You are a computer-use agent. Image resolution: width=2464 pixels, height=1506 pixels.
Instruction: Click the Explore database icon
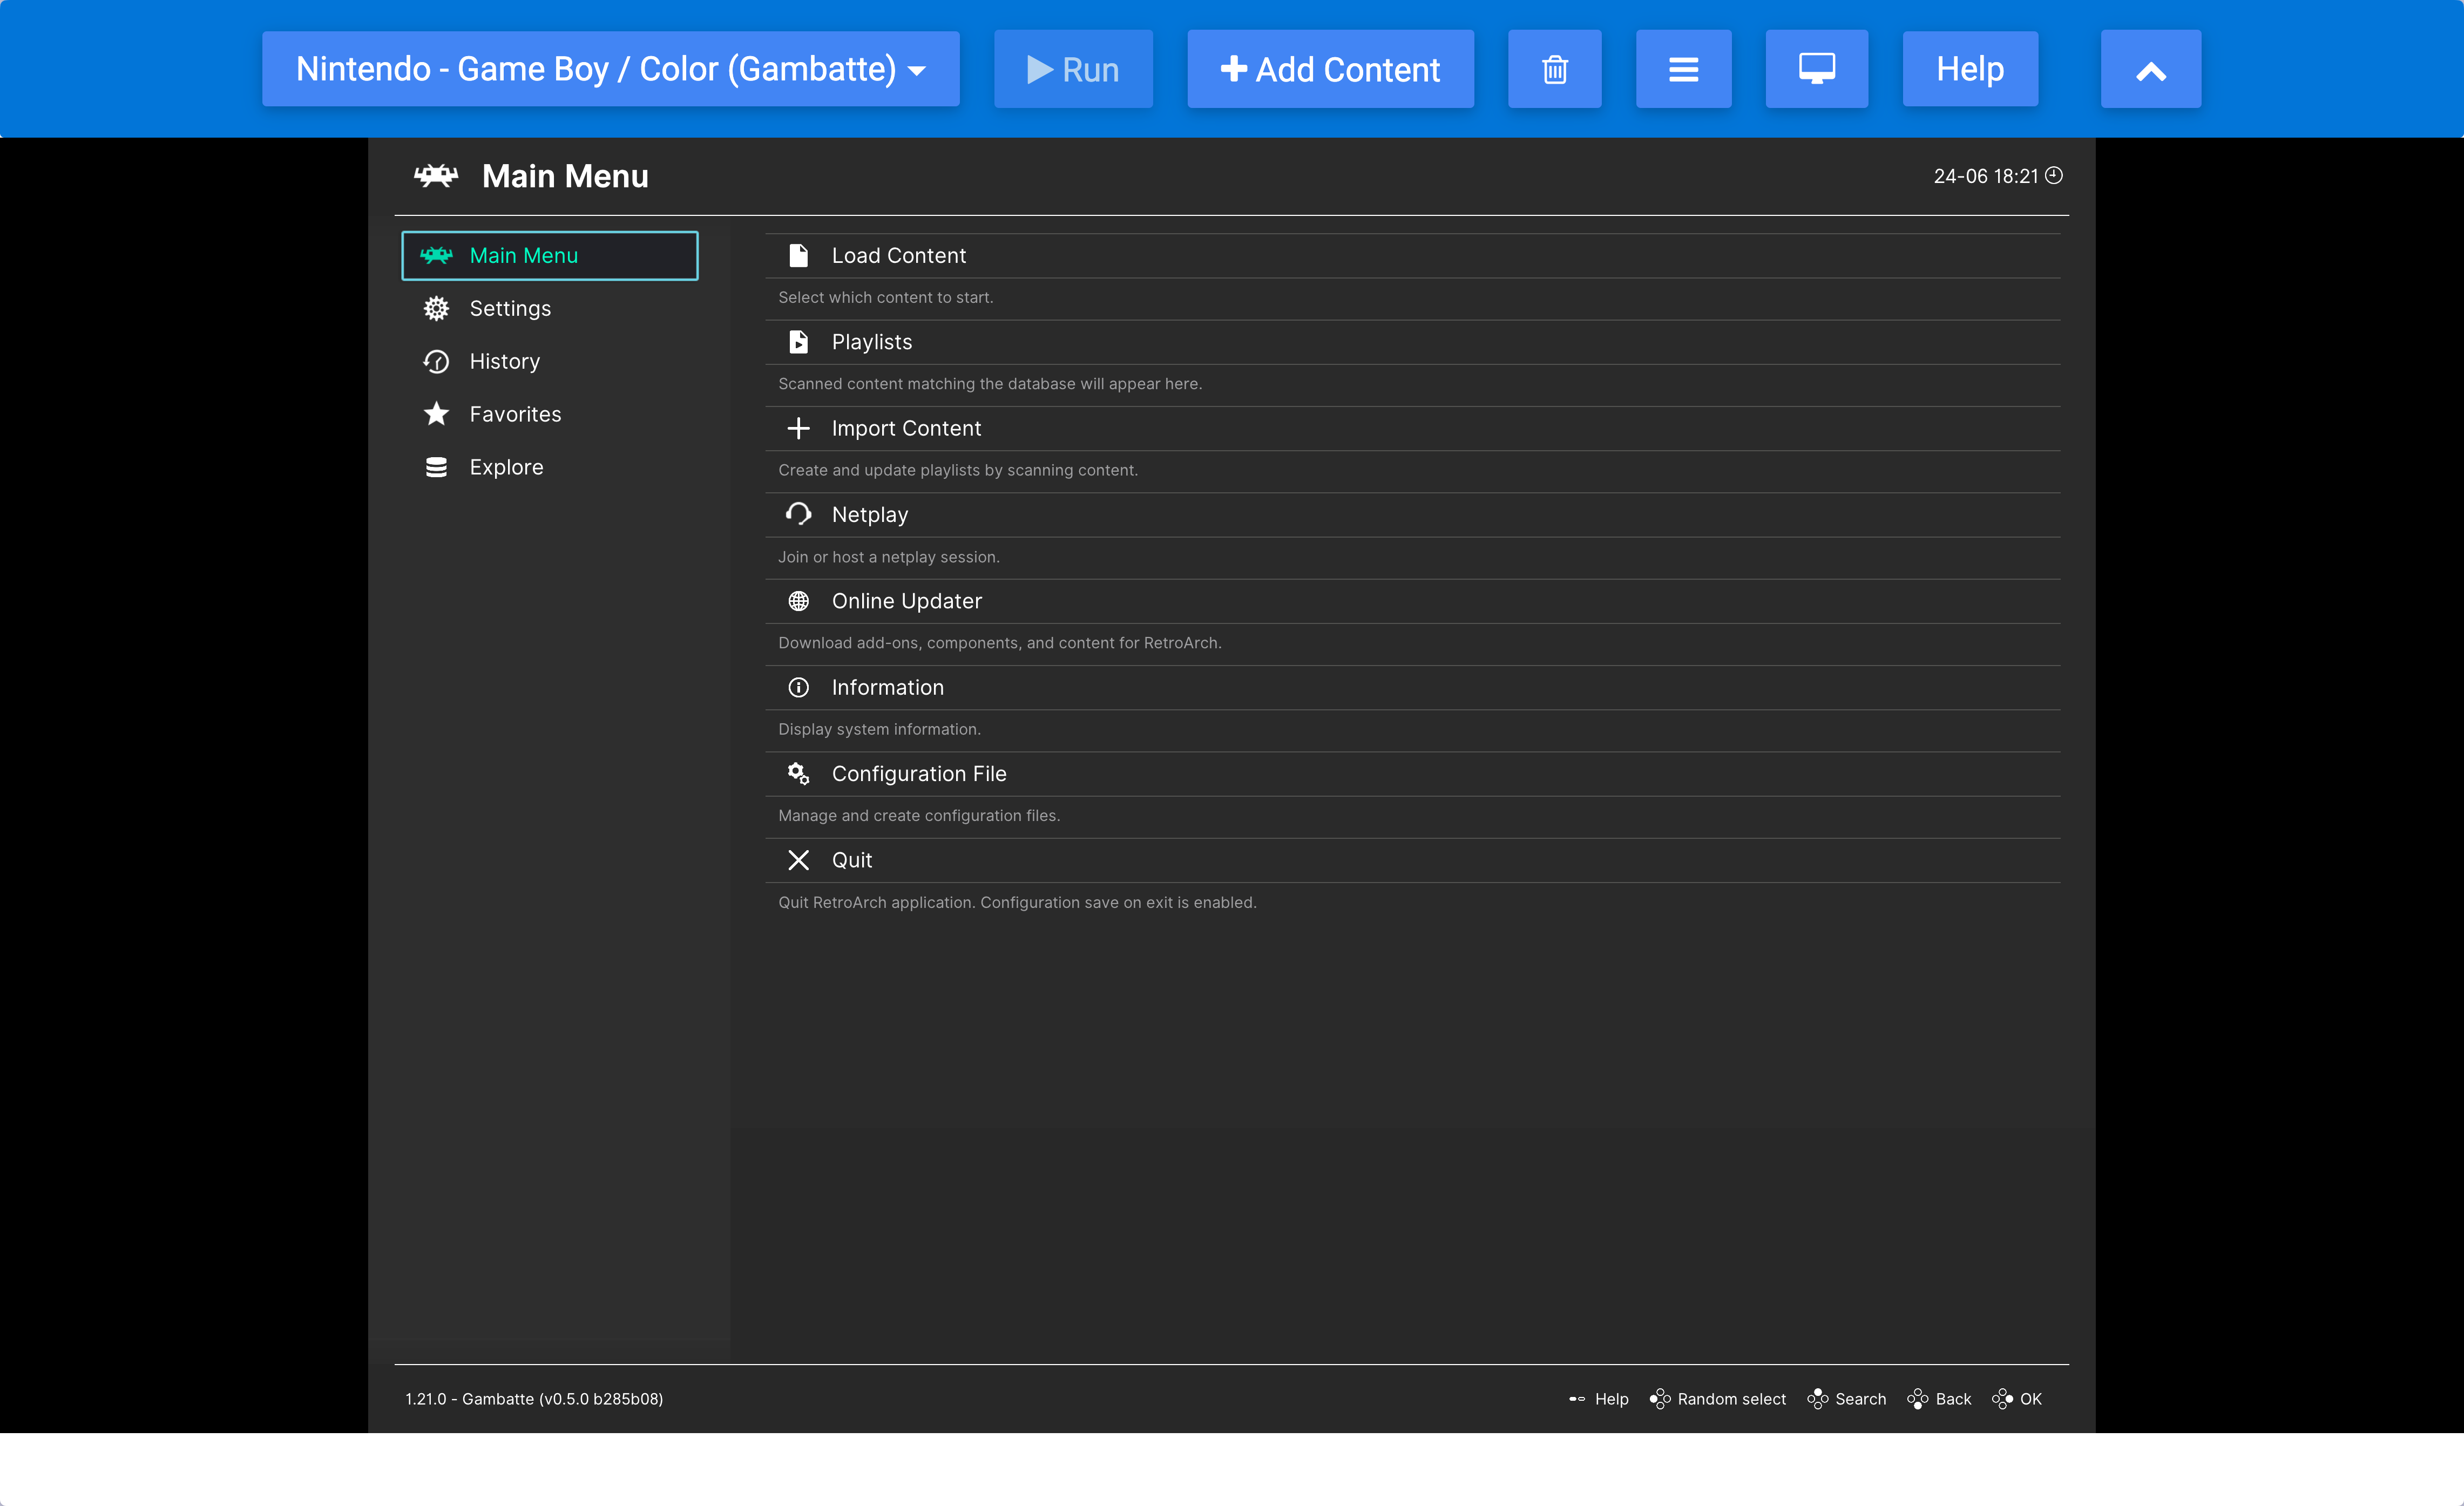pos(436,467)
